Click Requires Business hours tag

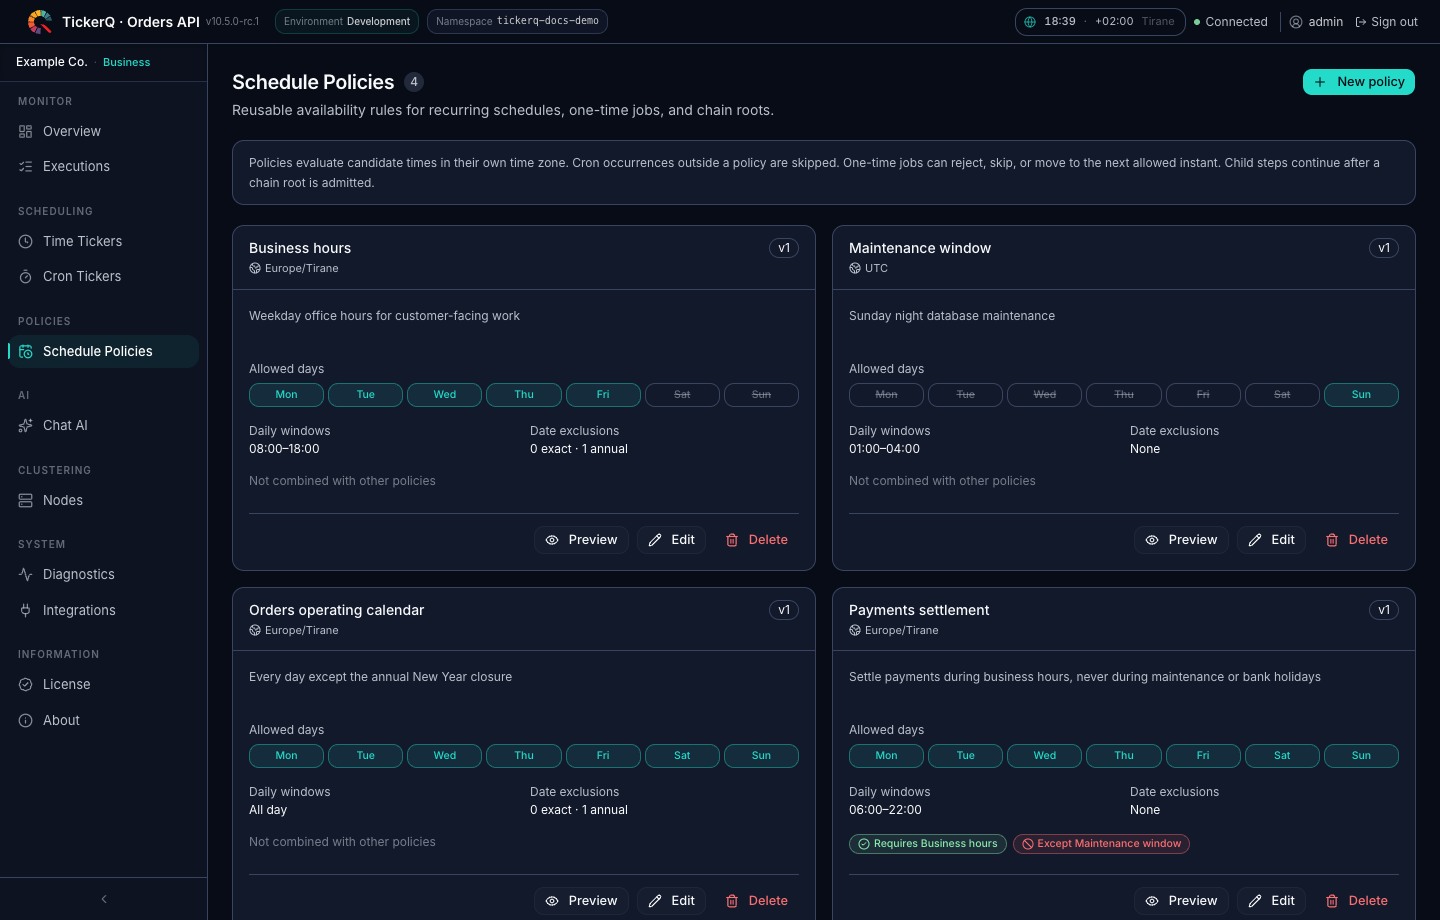point(928,844)
